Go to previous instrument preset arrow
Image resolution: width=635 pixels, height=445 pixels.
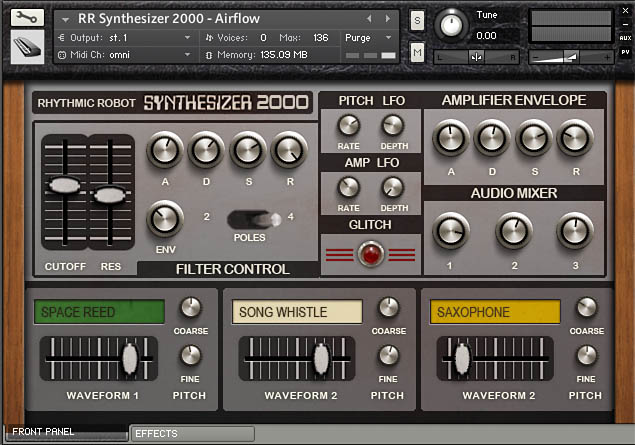pos(369,18)
